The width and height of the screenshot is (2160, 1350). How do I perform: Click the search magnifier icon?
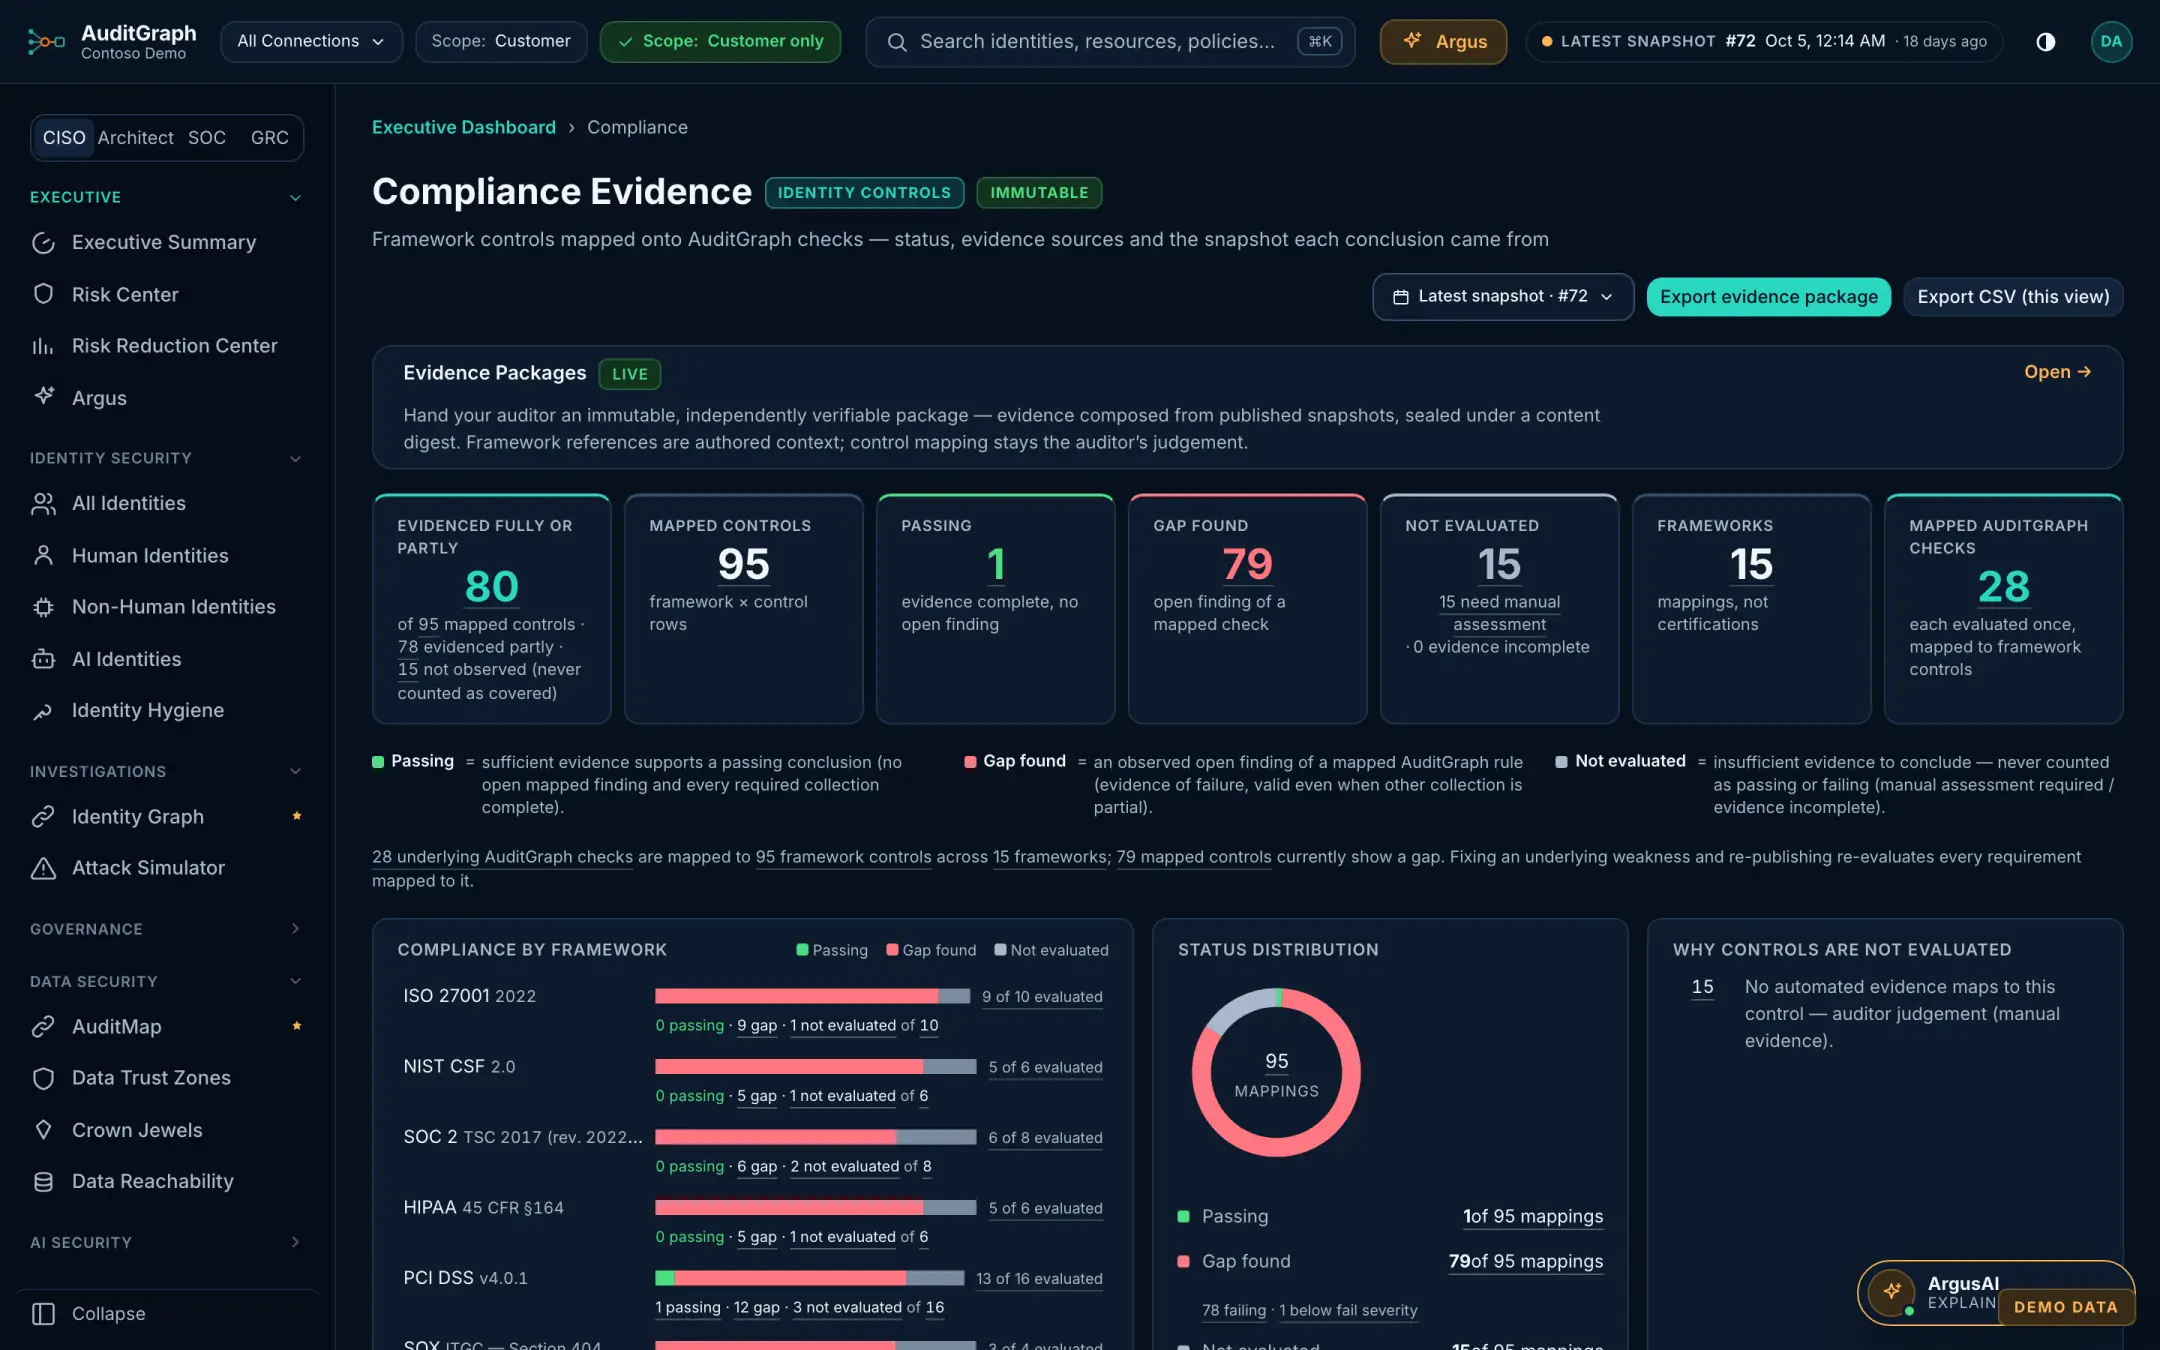tap(897, 41)
